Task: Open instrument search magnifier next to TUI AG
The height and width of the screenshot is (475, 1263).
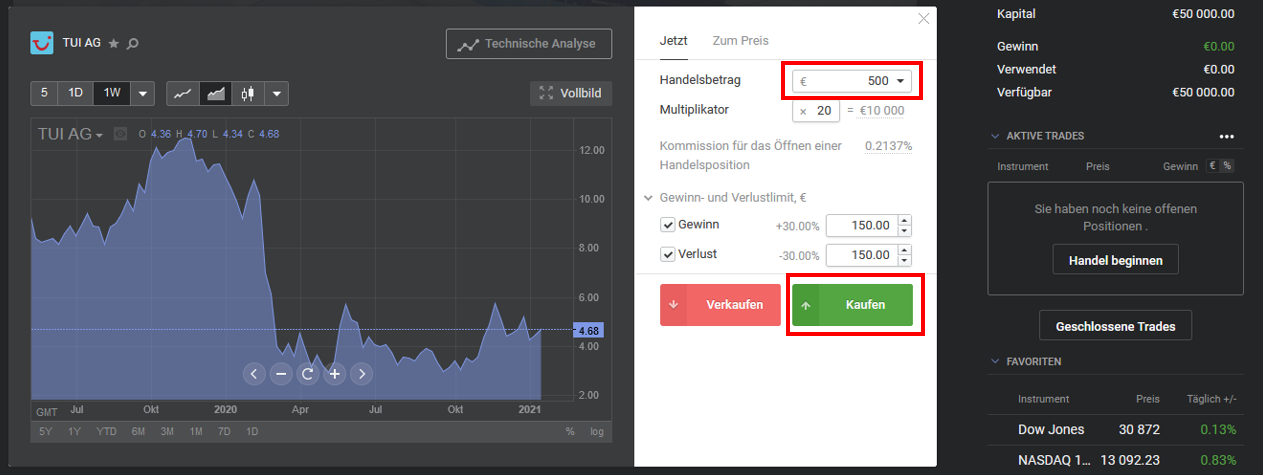Action: [132, 44]
